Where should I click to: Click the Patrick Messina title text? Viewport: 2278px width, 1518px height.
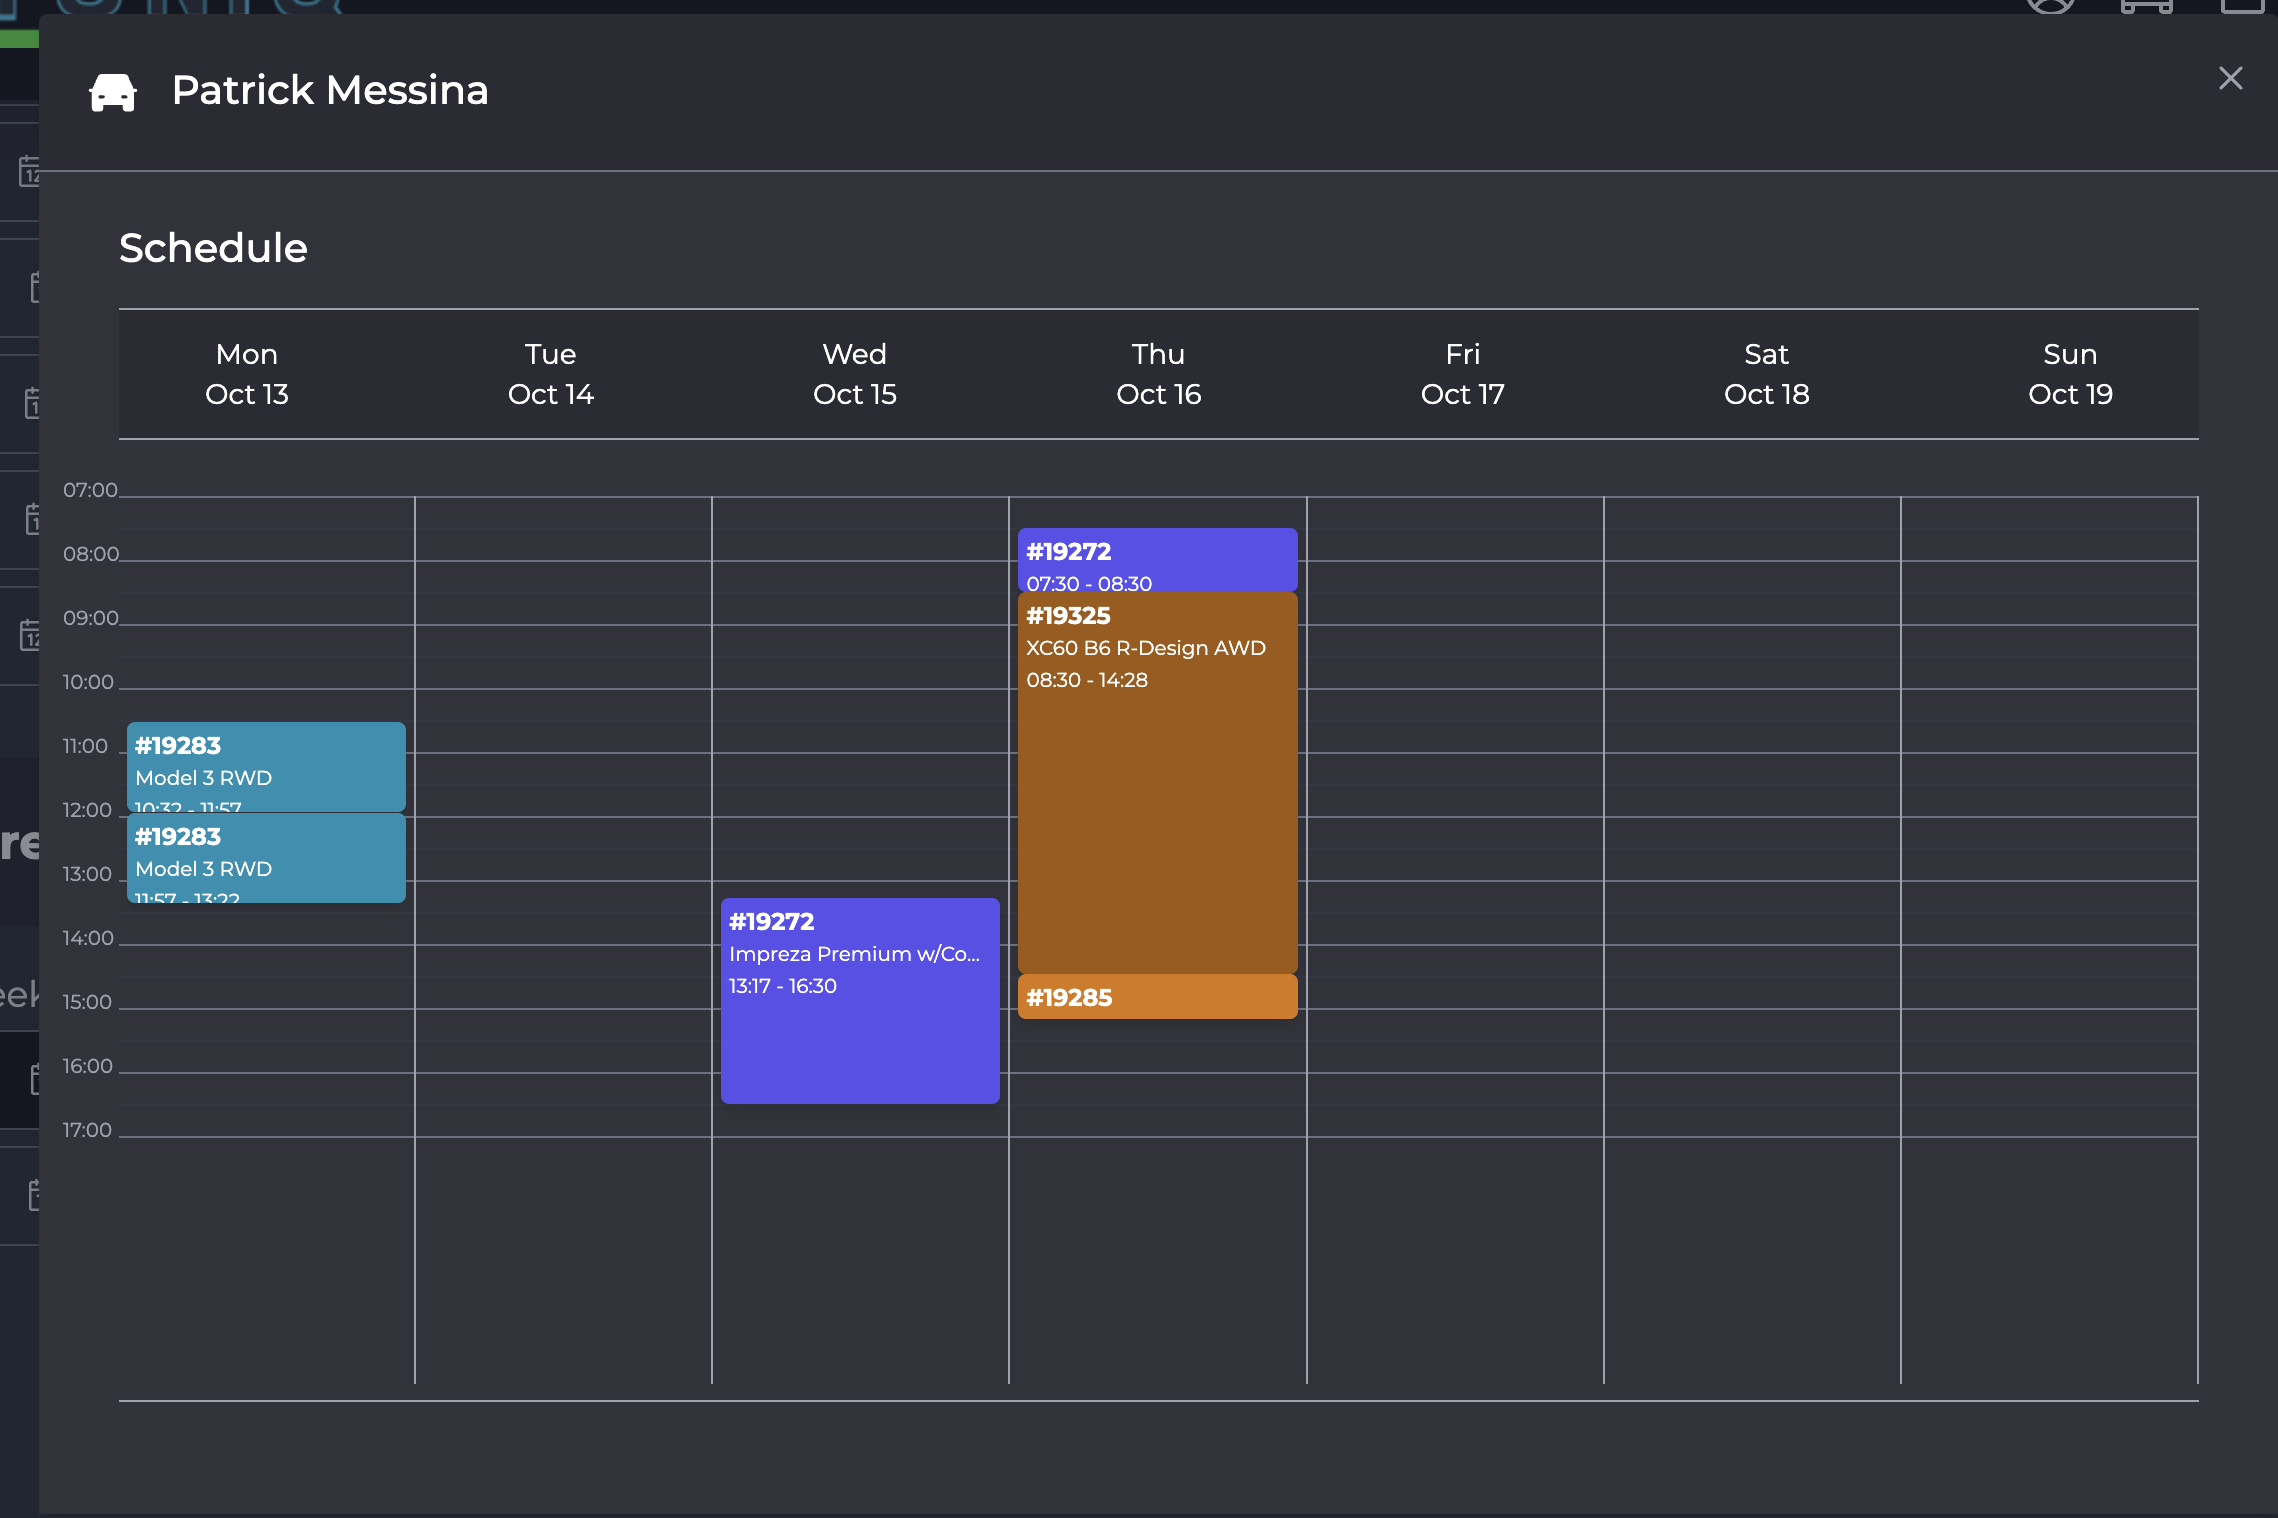tap(330, 90)
